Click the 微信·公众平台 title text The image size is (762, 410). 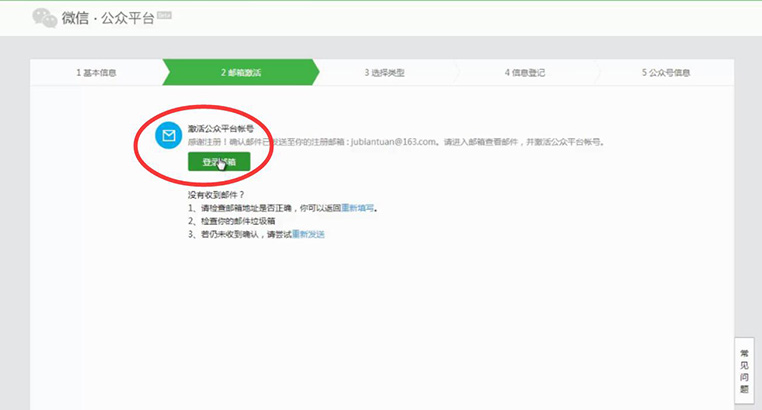[108, 18]
